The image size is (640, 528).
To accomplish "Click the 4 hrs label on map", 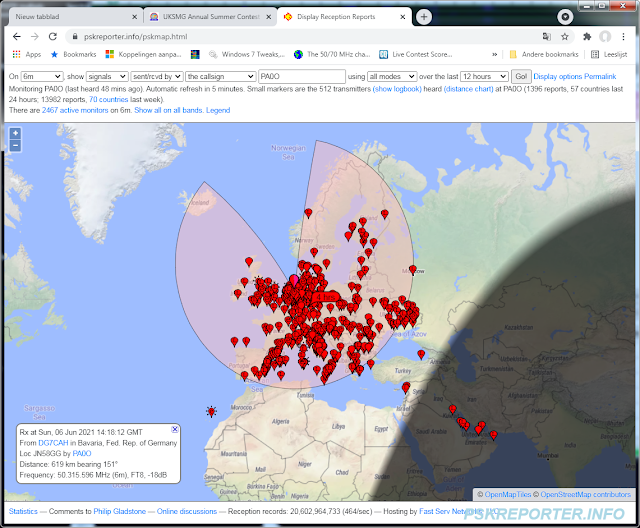I will [327, 297].
